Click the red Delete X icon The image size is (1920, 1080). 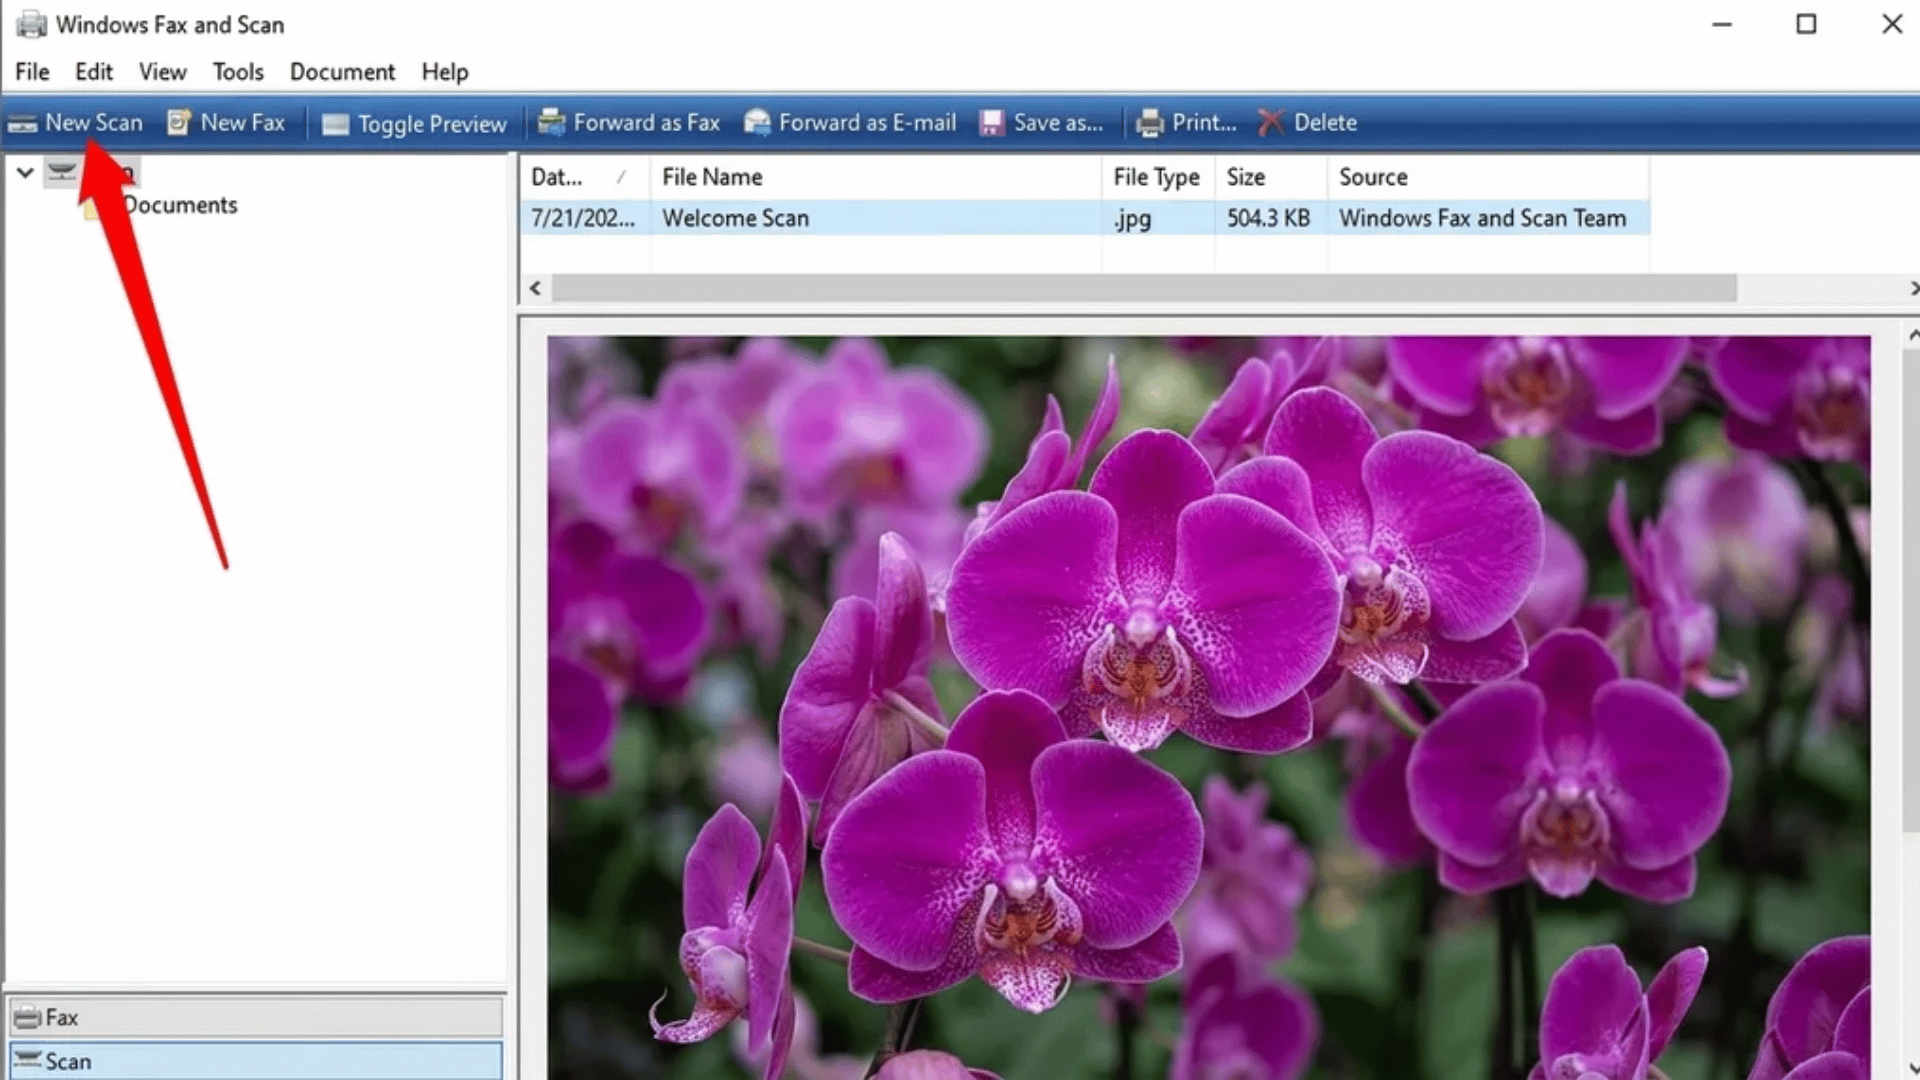[x=1270, y=122]
